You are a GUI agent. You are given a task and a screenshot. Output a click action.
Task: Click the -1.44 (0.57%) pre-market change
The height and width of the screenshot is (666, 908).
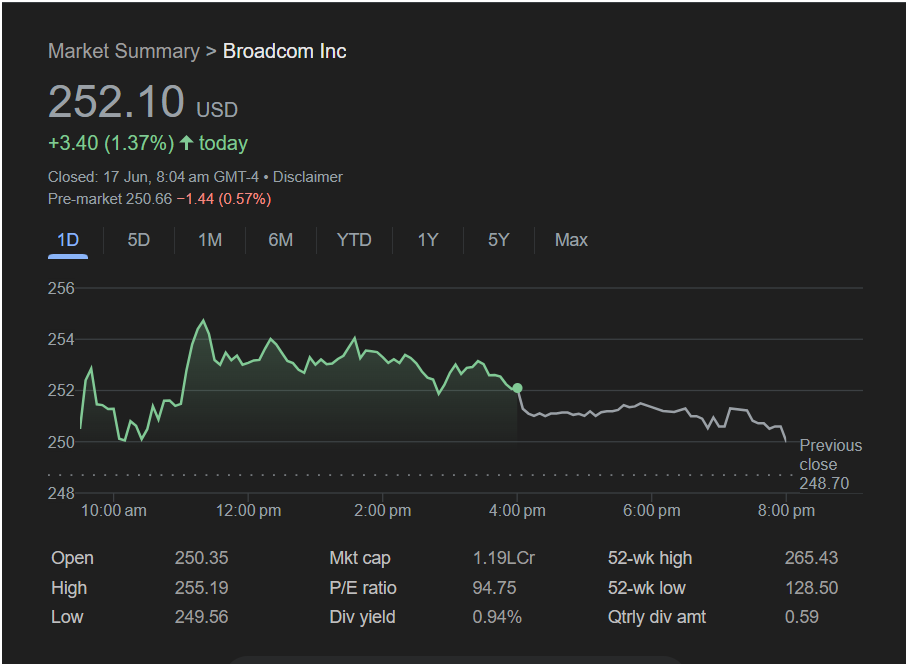click(x=224, y=199)
